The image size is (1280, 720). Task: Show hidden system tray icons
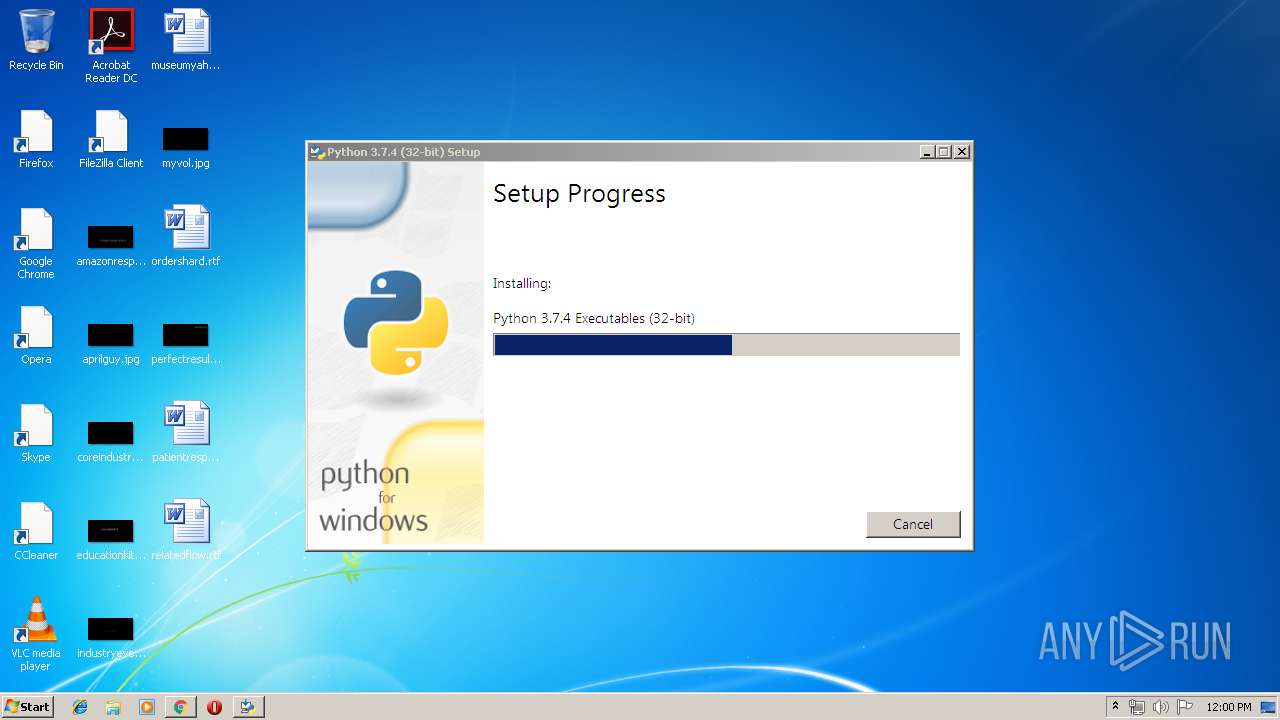(x=1115, y=707)
